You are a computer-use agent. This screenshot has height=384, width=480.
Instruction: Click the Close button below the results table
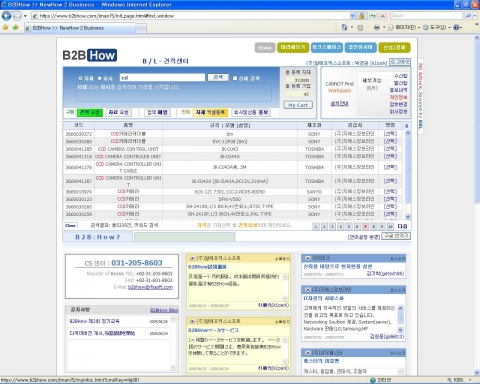70,226
